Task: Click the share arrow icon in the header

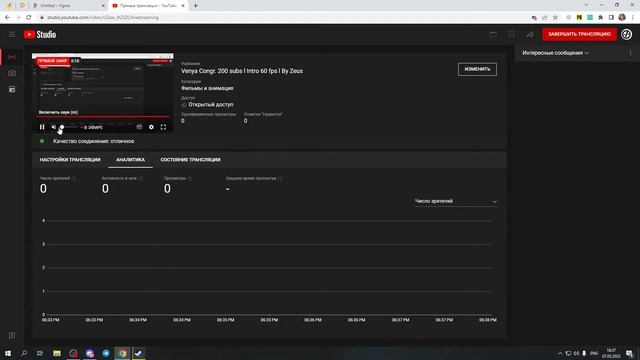Action: point(530,35)
